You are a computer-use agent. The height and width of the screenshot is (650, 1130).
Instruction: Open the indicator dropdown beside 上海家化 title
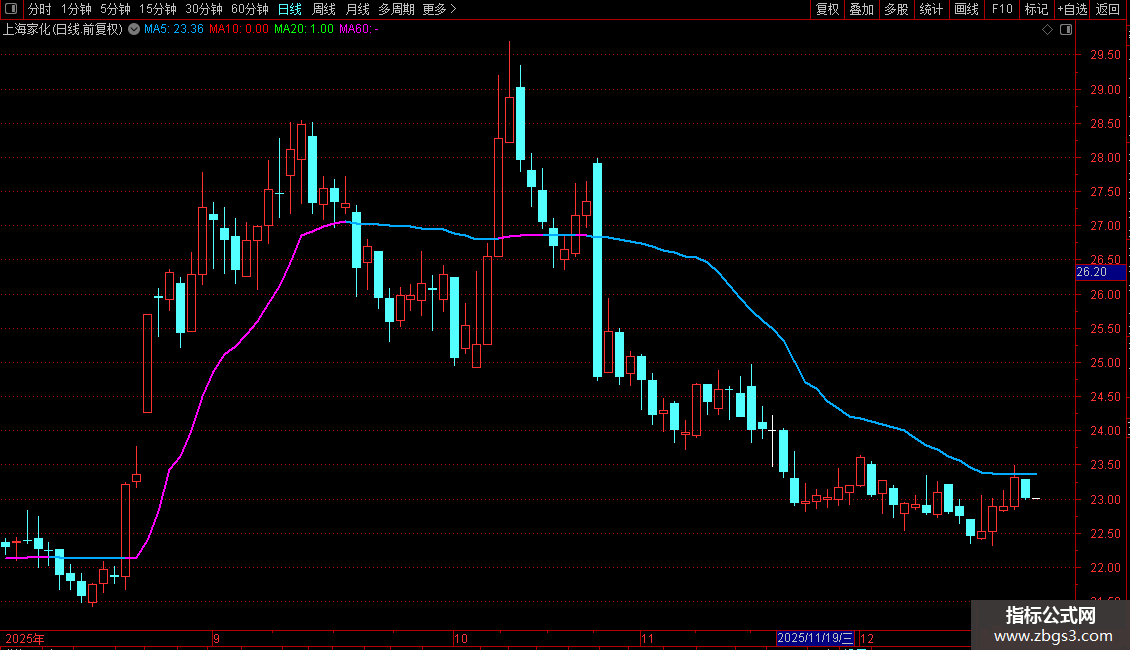click(x=134, y=30)
